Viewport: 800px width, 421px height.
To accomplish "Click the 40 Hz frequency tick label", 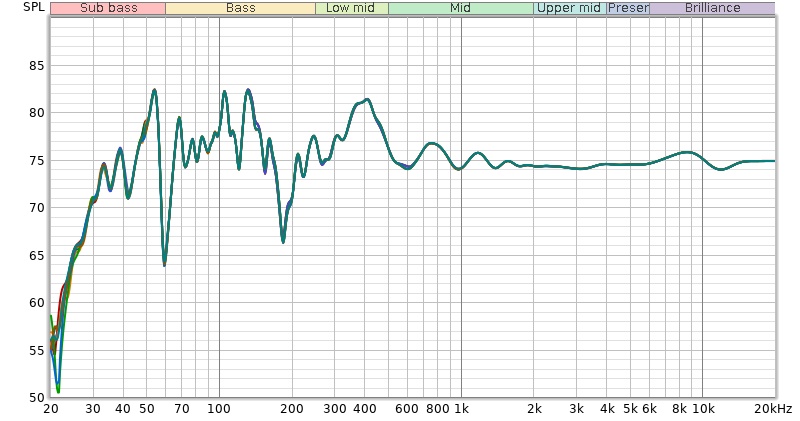I will click(x=123, y=409).
